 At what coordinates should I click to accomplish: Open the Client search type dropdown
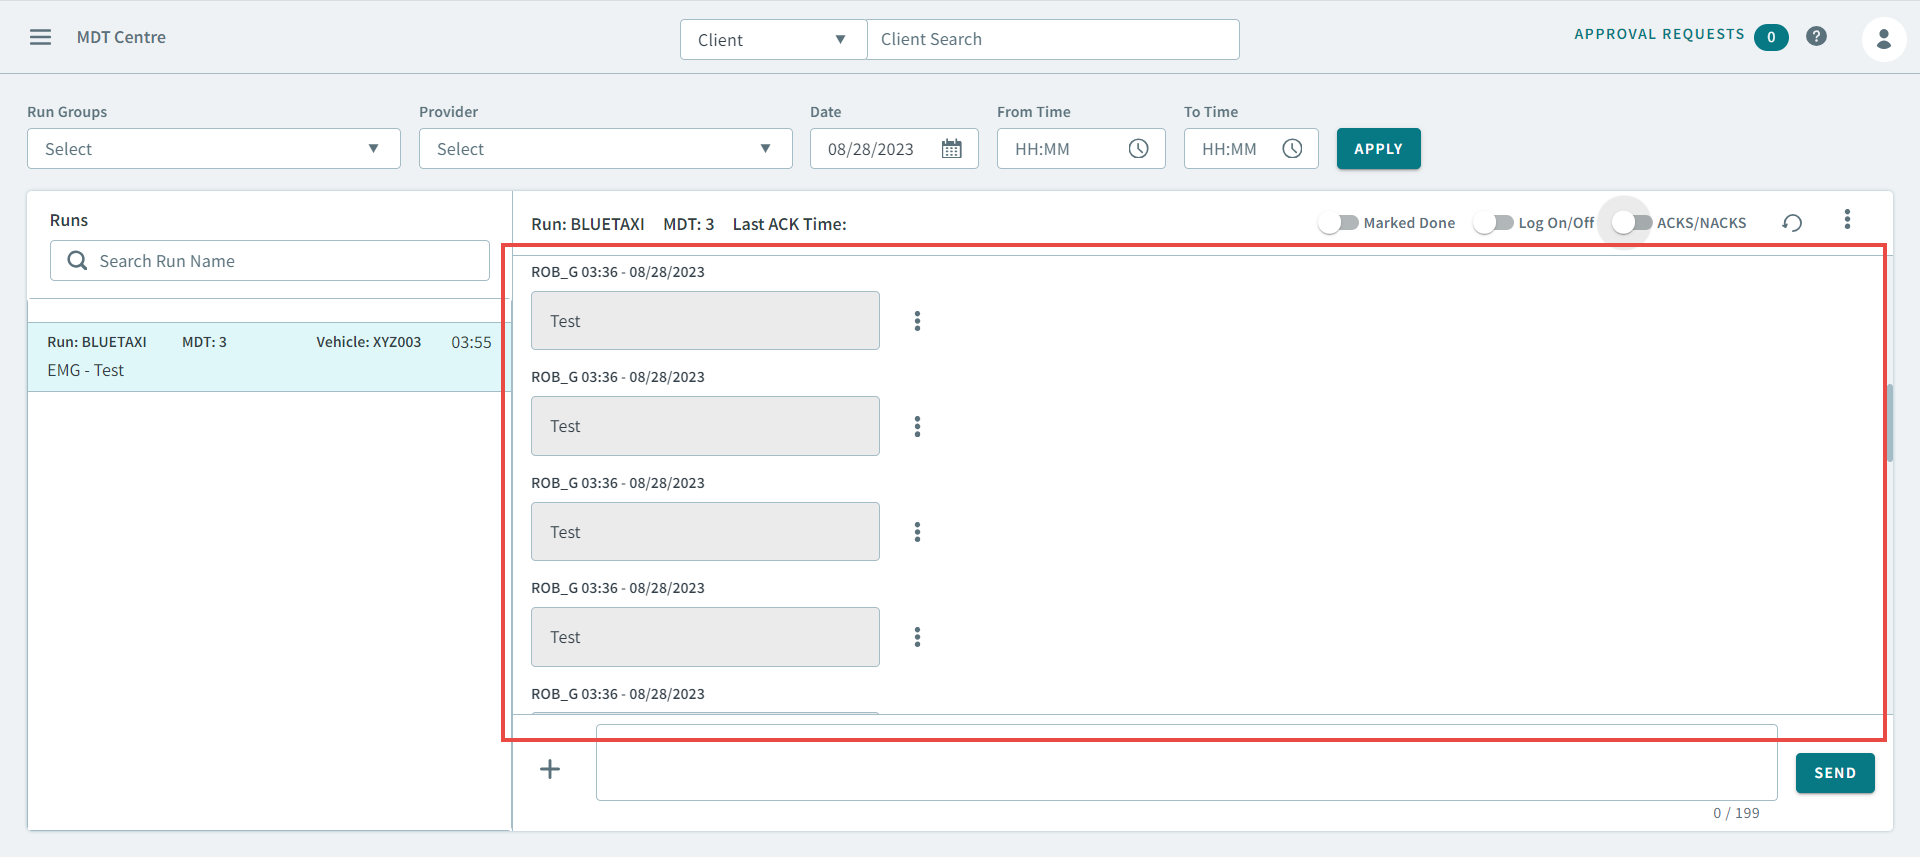pyautogui.click(x=773, y=40)
